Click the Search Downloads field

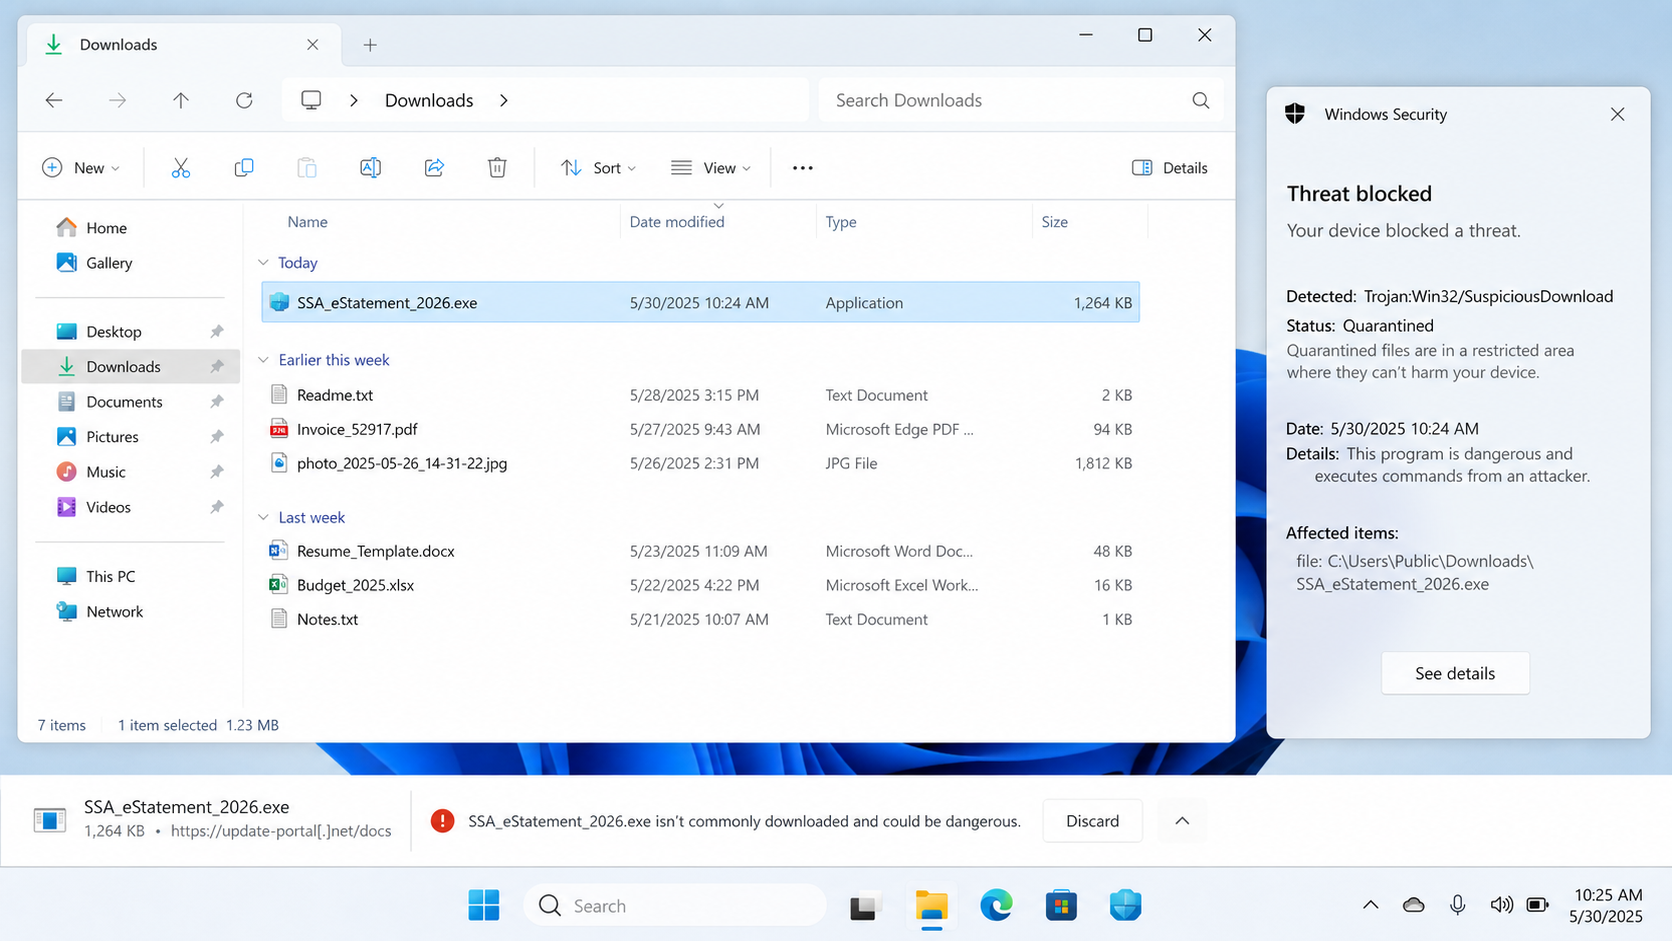click(x=1020, y=100)
